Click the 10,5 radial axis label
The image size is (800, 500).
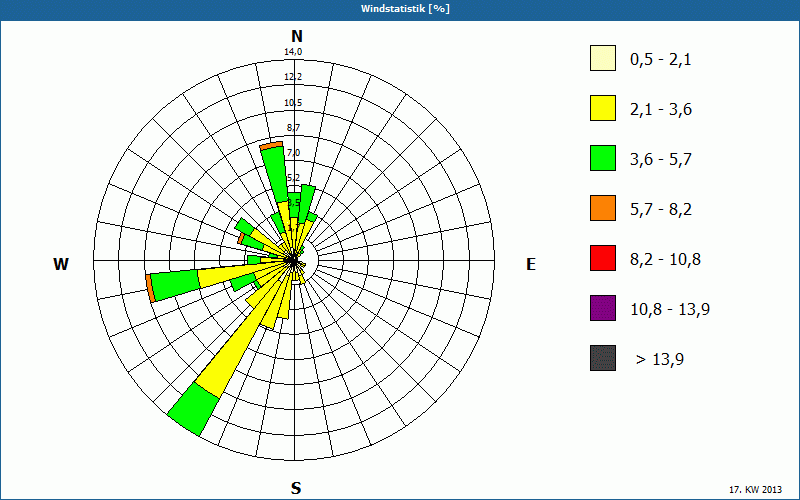pyautogui.click(x=293, y=103)
